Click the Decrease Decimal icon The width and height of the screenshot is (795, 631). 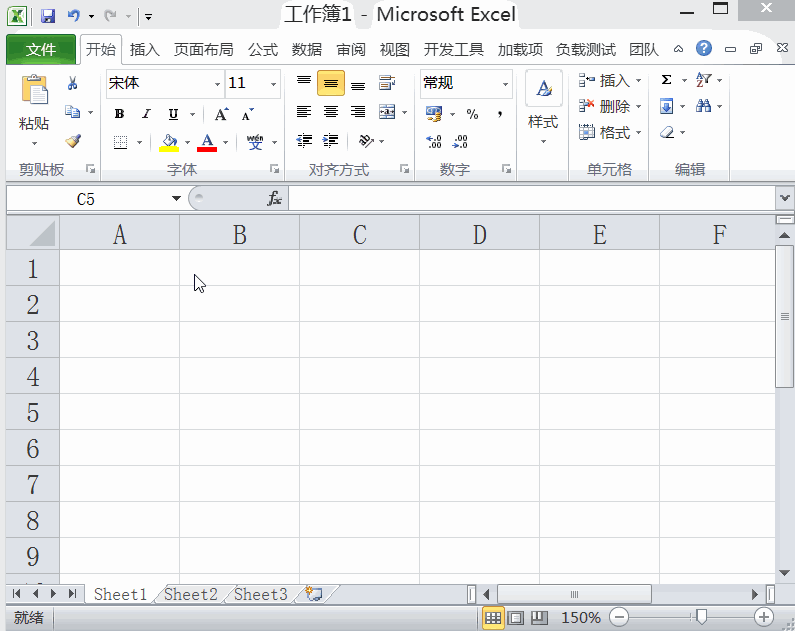(x=460, y=141)
